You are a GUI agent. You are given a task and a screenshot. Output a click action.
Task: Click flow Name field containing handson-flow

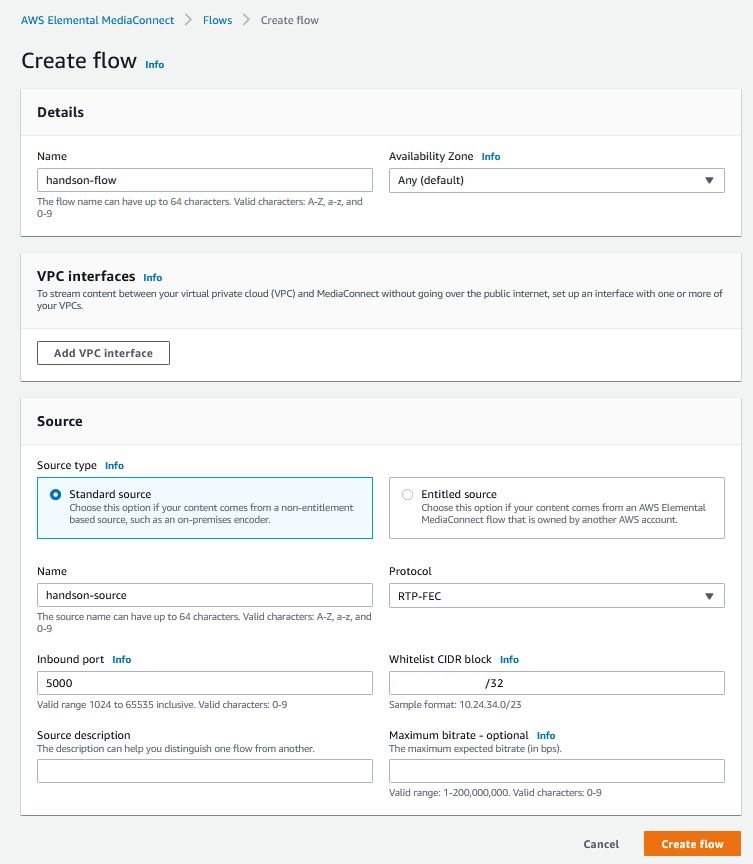click(204, 180)
